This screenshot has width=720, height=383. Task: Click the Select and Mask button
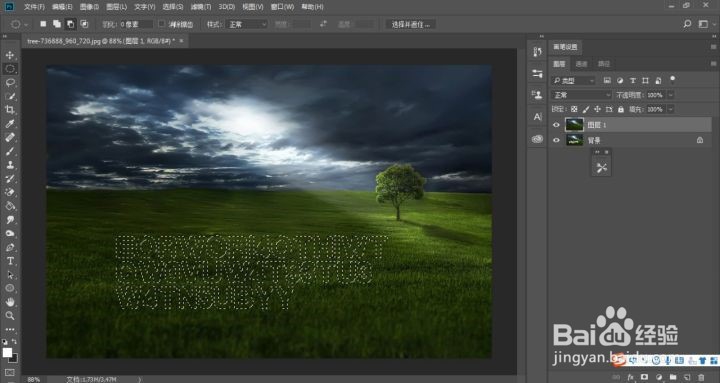coord(411,24)
